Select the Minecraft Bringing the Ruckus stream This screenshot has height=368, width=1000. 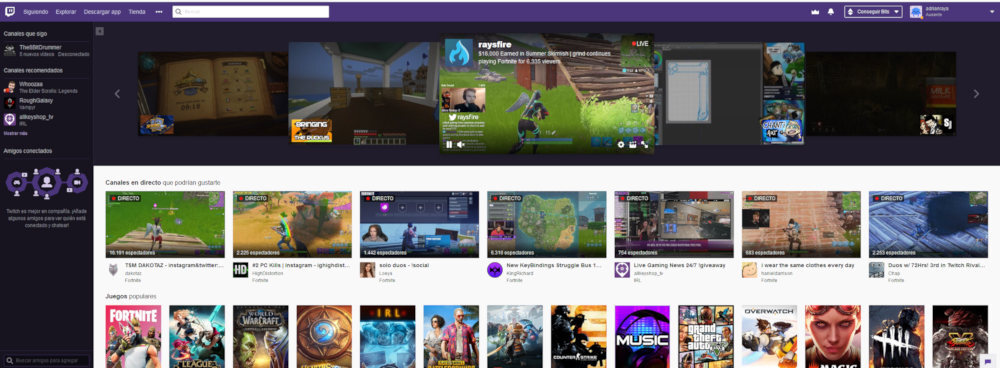click(x=364, y=93)
